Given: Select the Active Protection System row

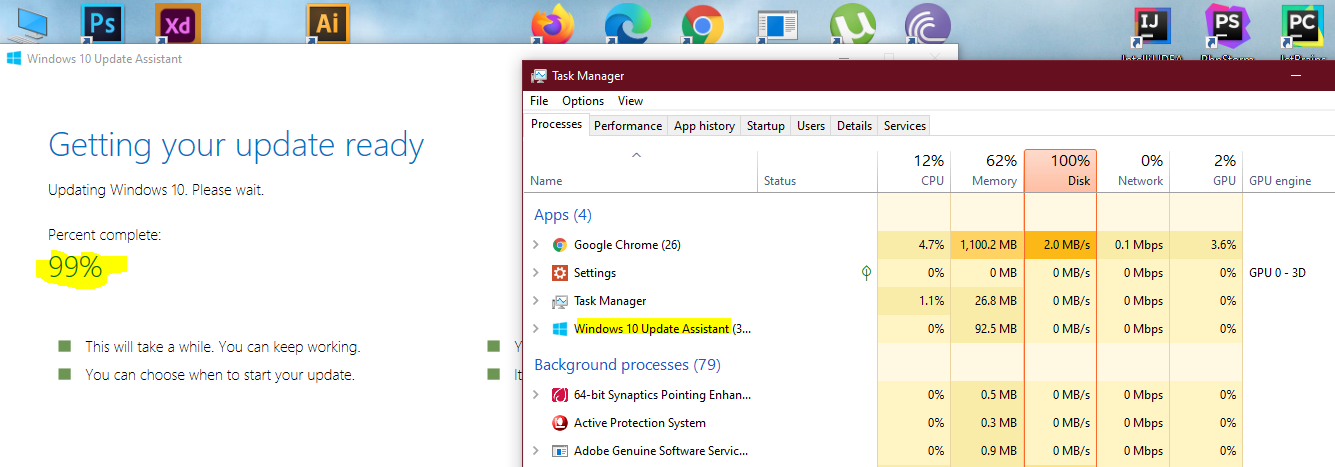Looking at the screenshot, I should pyautogui.click(x=930, y=423).
